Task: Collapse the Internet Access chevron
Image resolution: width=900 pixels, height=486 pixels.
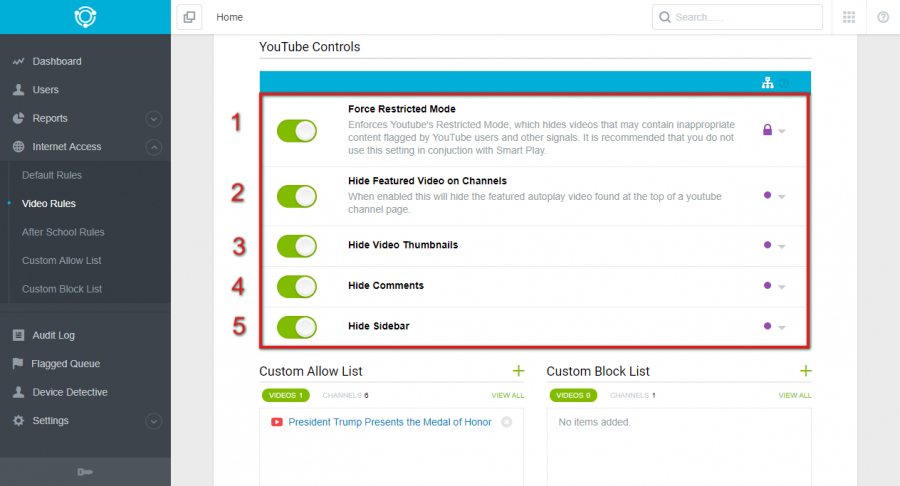Action: click(153, 147)
